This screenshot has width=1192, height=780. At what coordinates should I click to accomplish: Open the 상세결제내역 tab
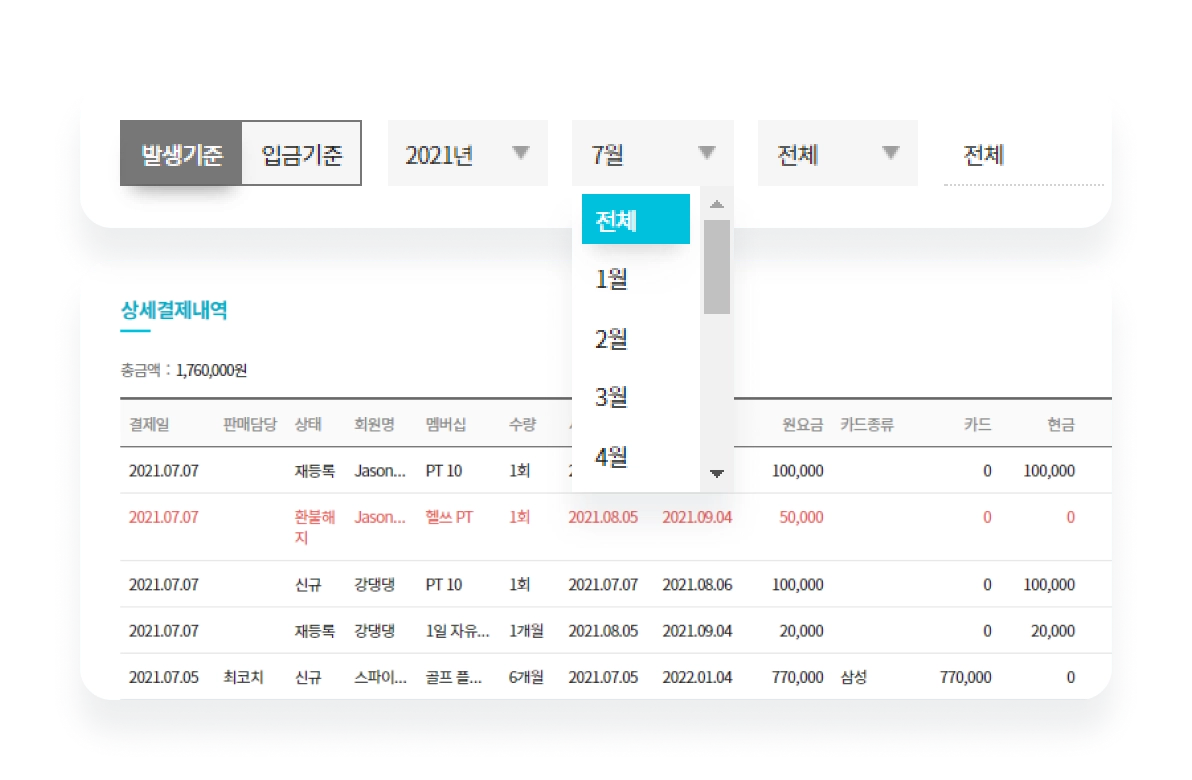pos(174,310)
